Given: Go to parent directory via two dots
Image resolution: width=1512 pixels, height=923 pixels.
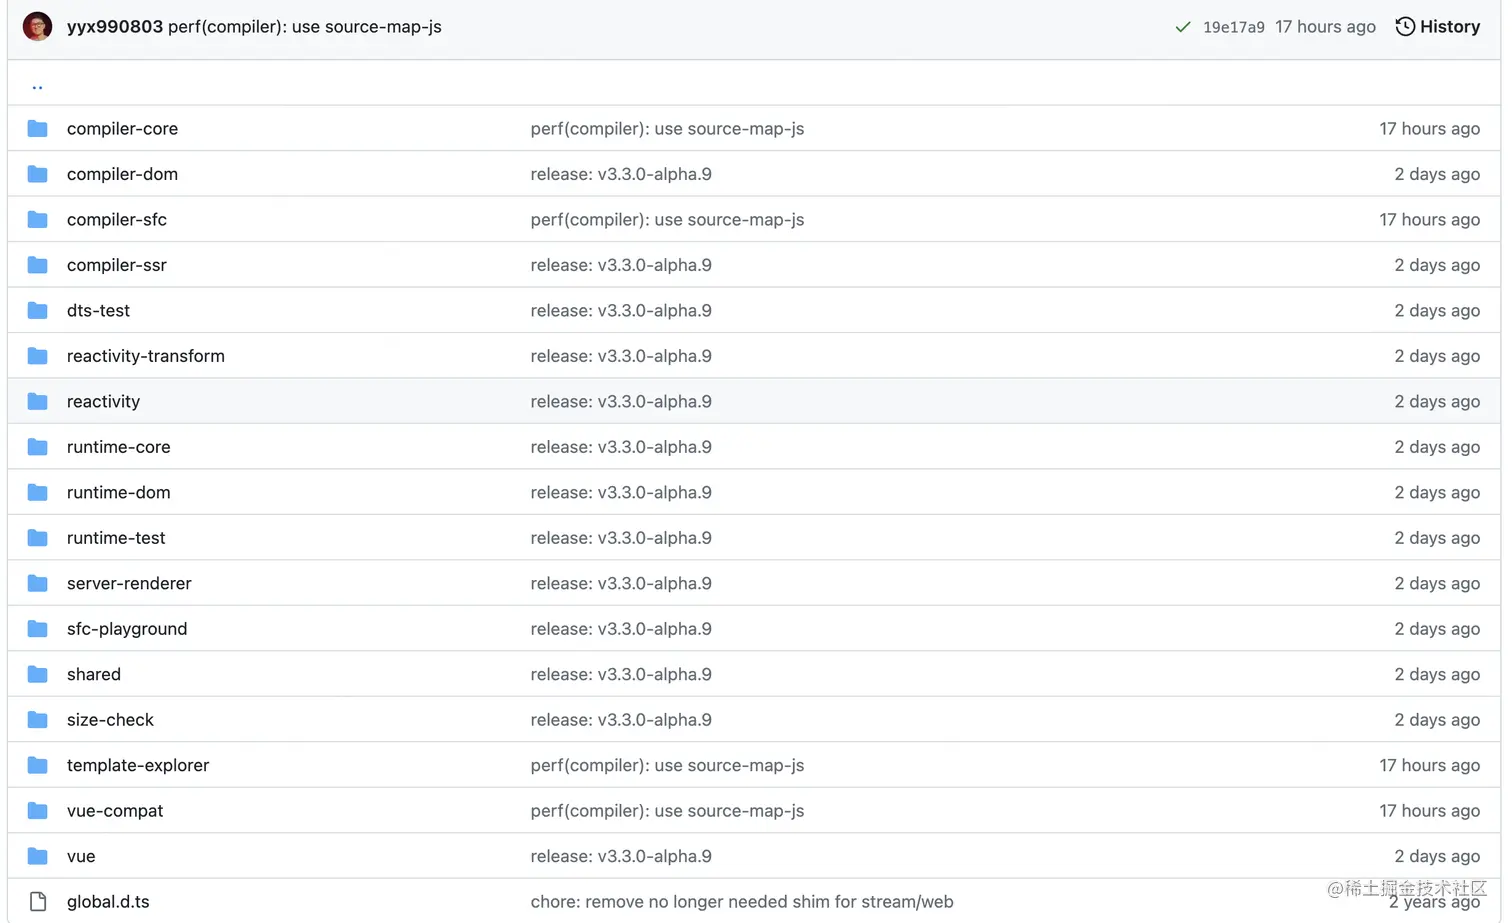Looking at the screenshot, I should tap(37, 86).
